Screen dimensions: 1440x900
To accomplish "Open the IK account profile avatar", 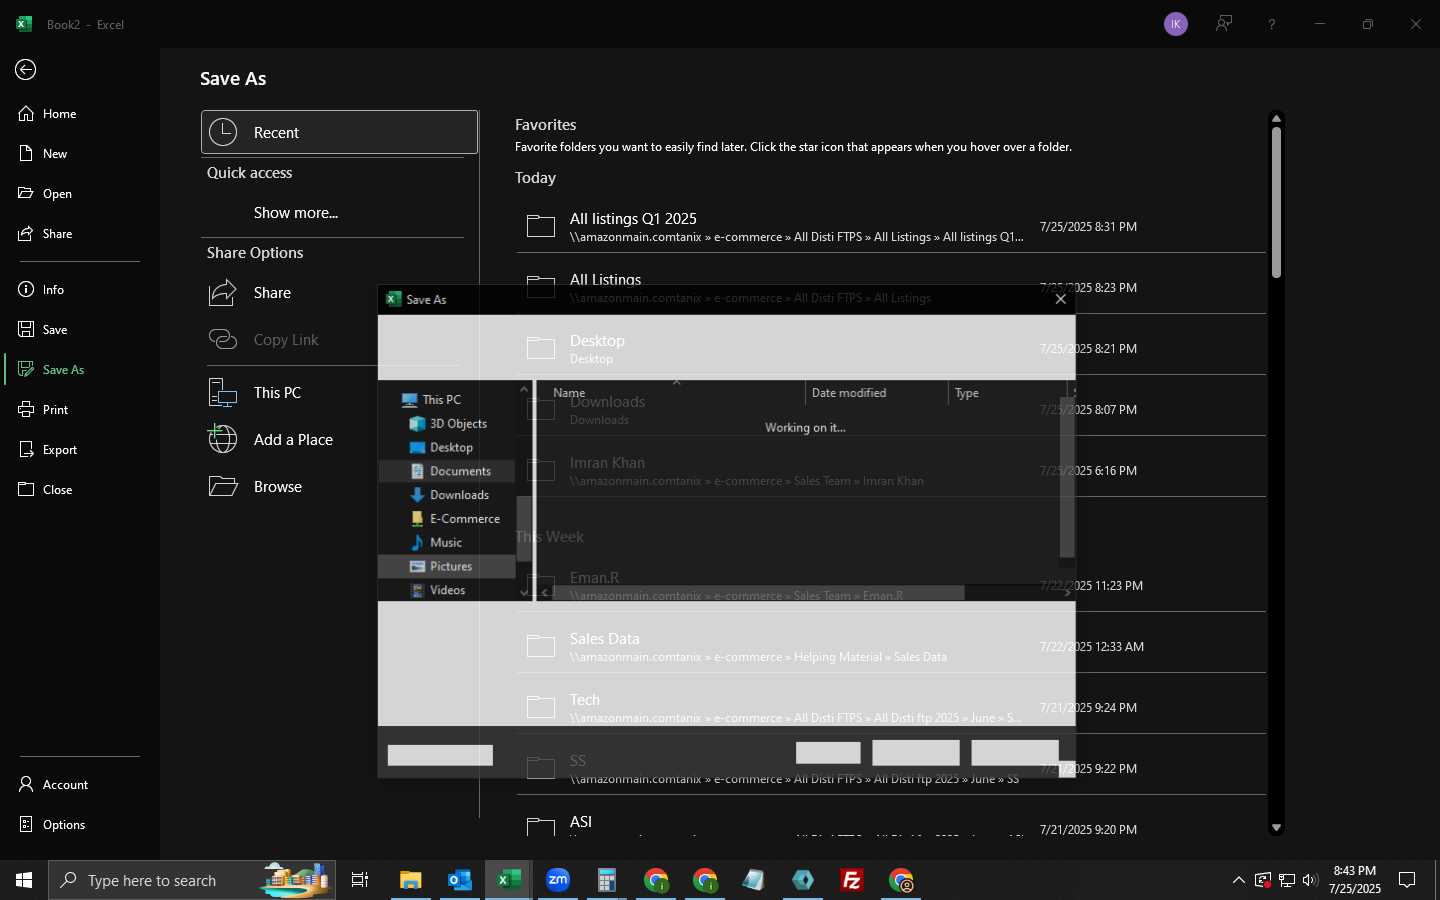I will 1176,24.
